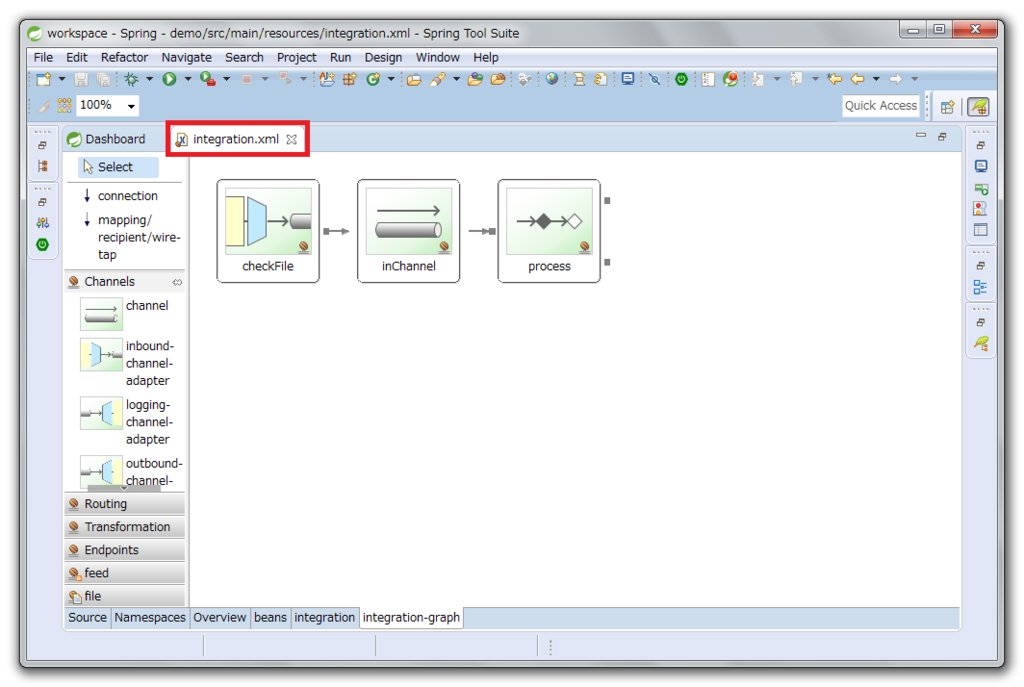Click the Debug bug icon
Viewport: 1024px width, 687px height.
[131, 79]
